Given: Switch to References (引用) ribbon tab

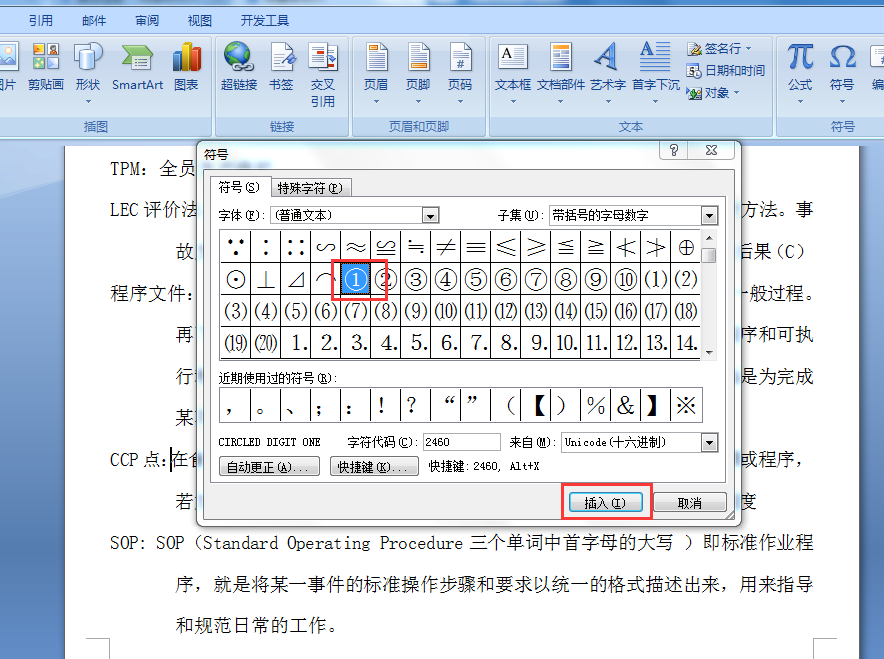Looking at the screenshot, I should [41, 21].
